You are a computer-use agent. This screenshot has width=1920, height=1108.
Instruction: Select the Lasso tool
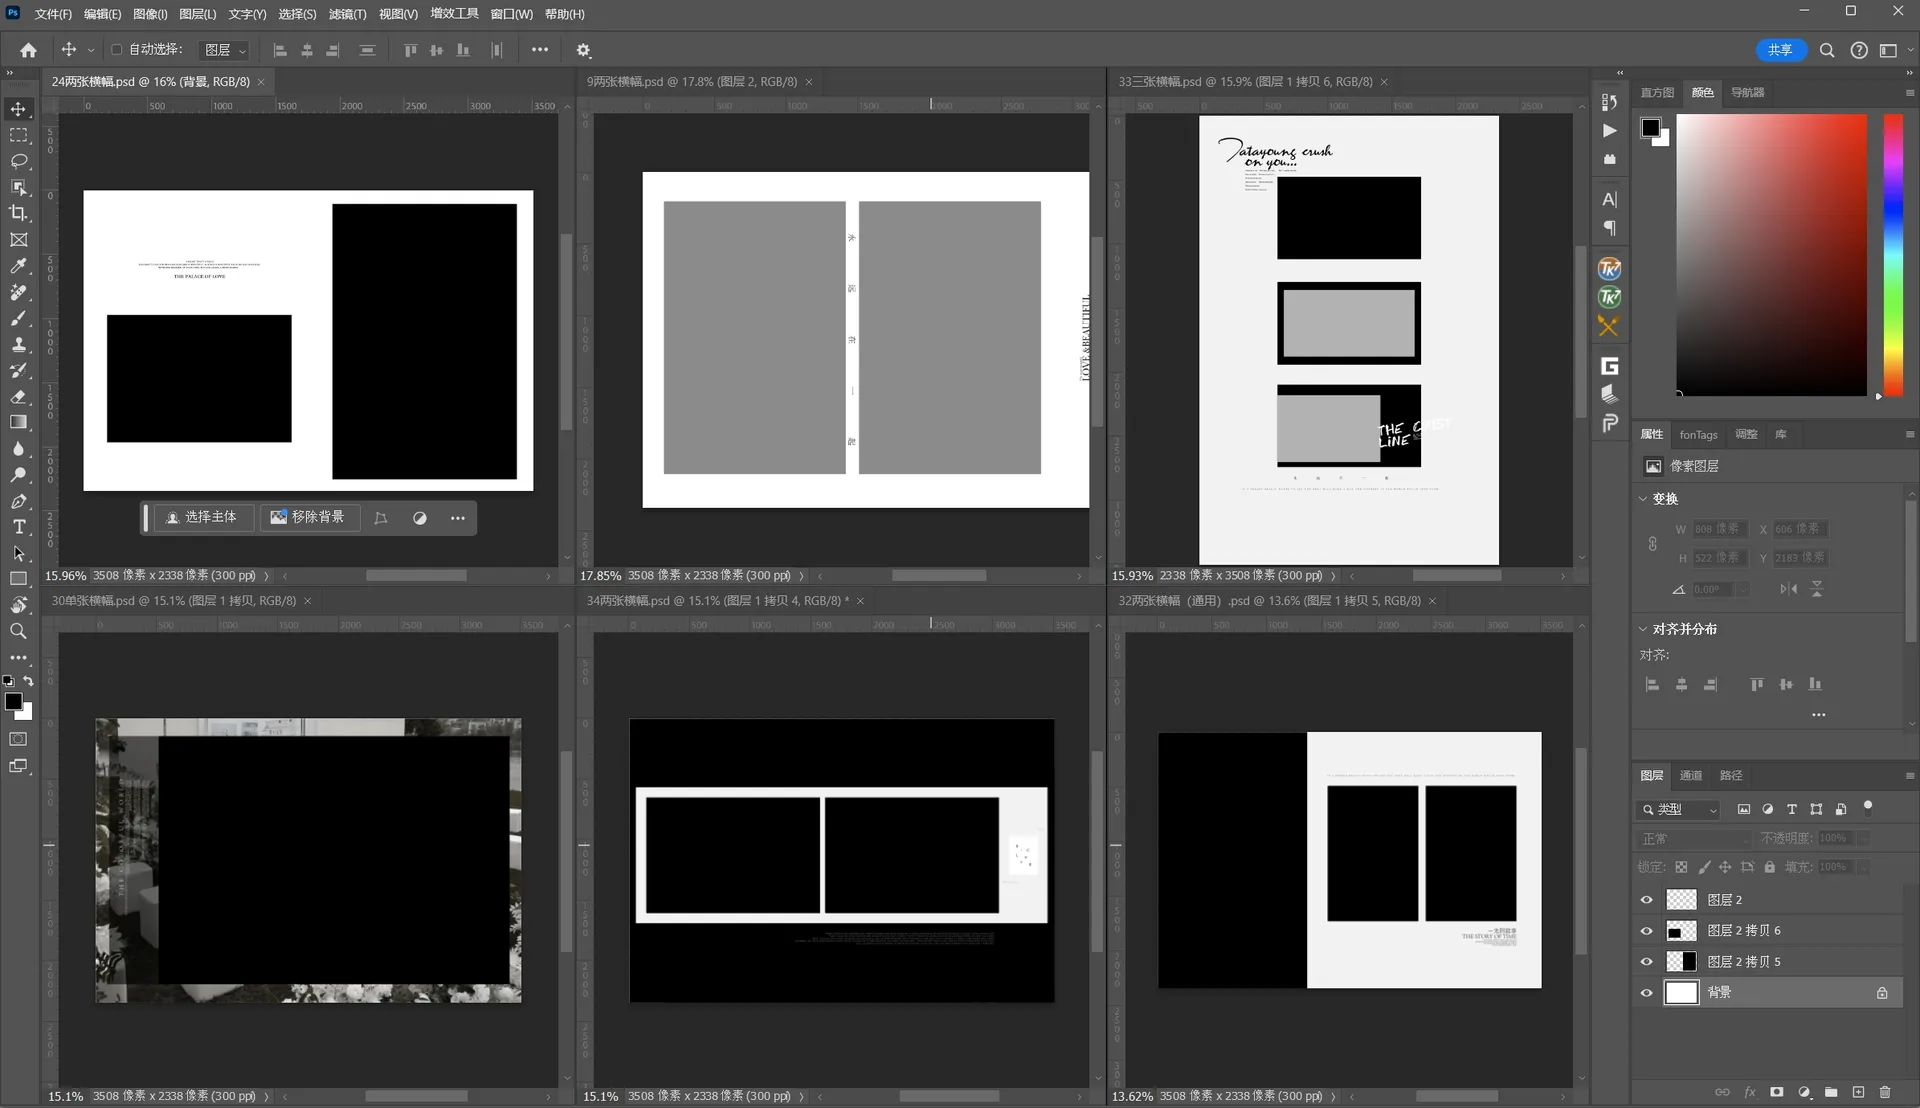[18, 161]
